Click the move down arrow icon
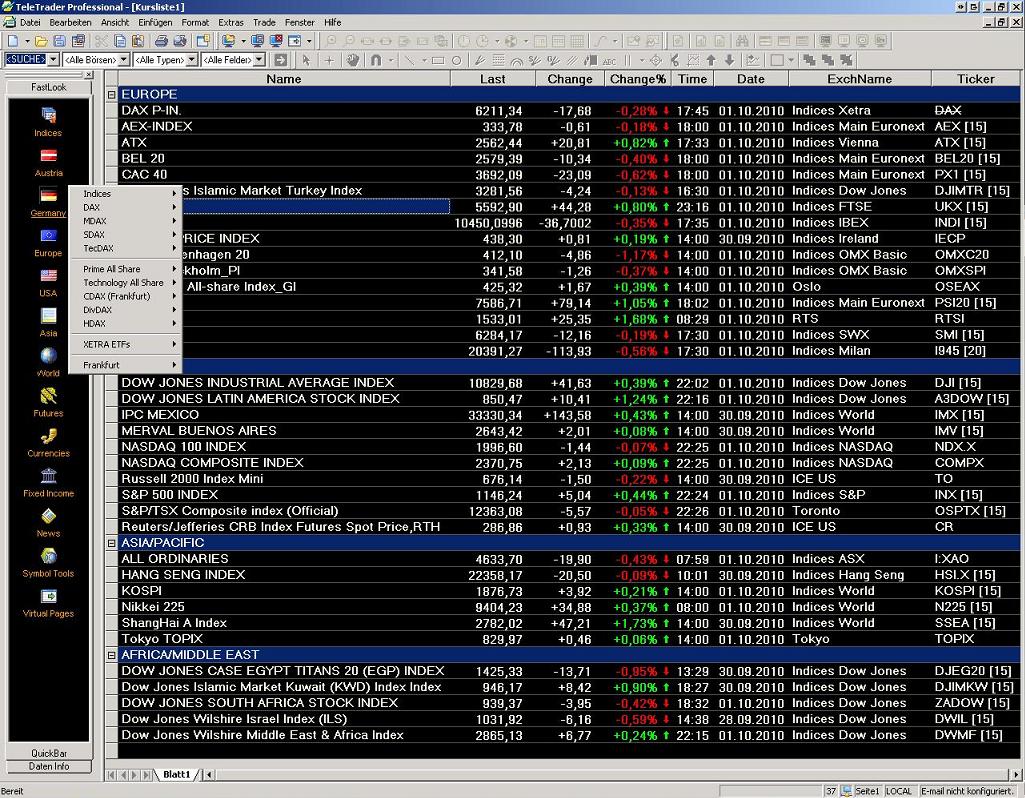This screenshot has height=798, width=1025. pyautogui.click(x=730, y=60)
